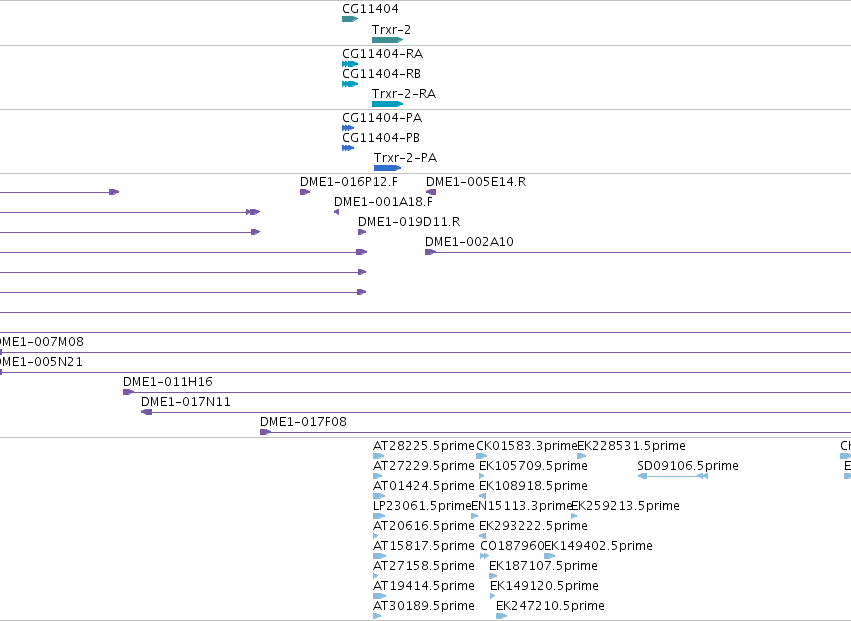Click the AT19414.5prime EST glyph
Image resolution: width=851 pixels, height=621 pixels.
coord(380,596)
